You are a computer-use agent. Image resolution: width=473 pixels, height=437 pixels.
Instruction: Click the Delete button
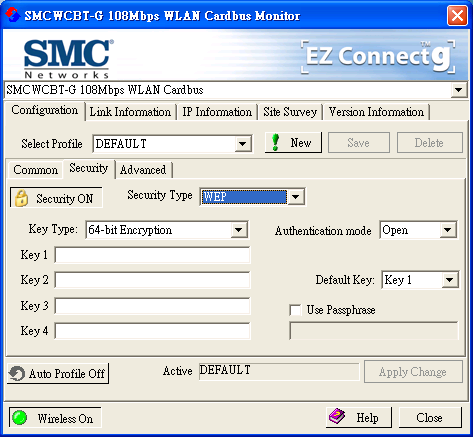click(429, 143)
